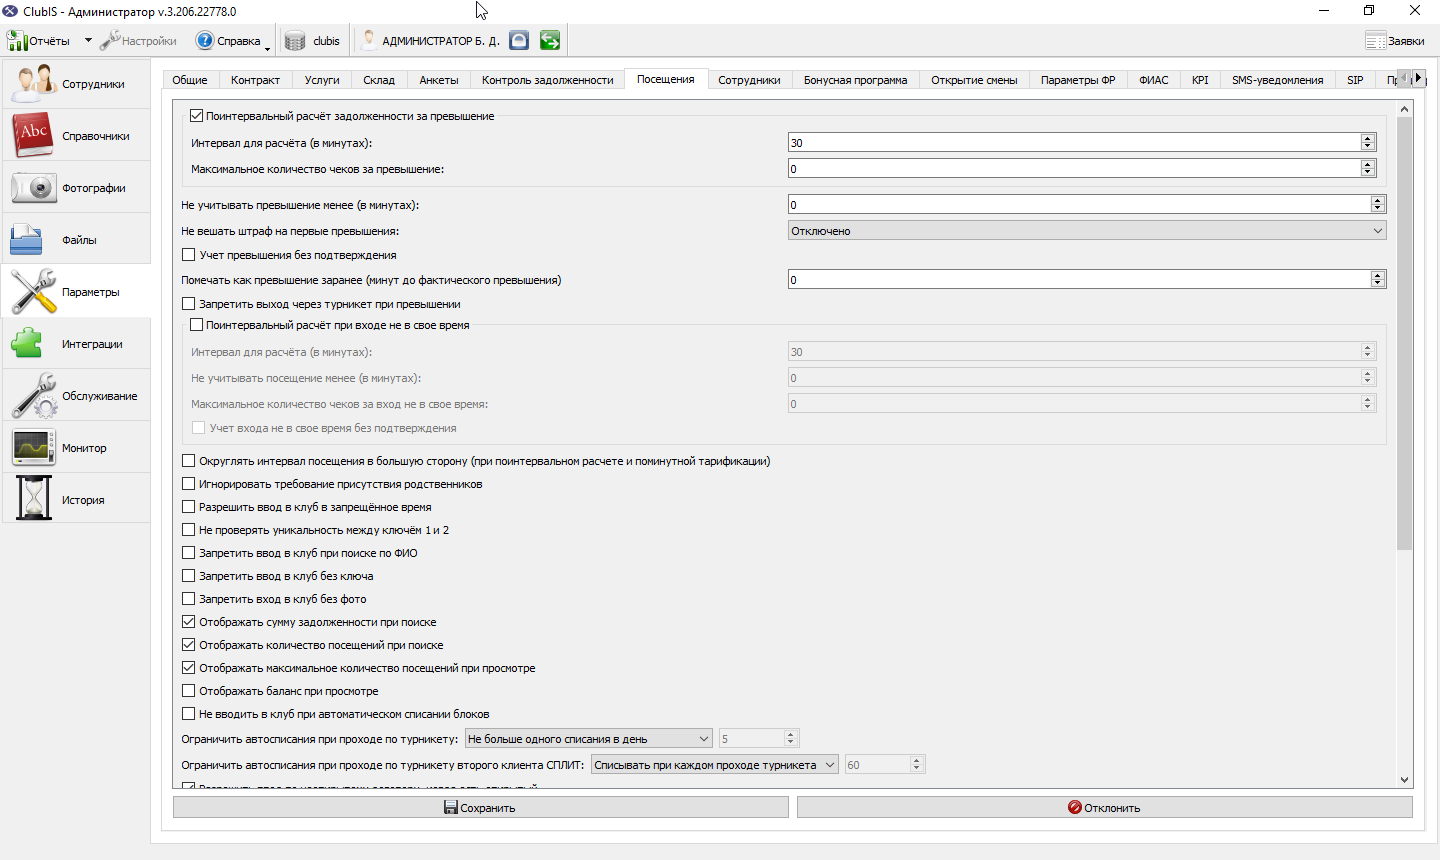Open Фотографии camera icon in sidebar
The height and width of the screenshot is (860, 1440).
(x=33, y=187)
